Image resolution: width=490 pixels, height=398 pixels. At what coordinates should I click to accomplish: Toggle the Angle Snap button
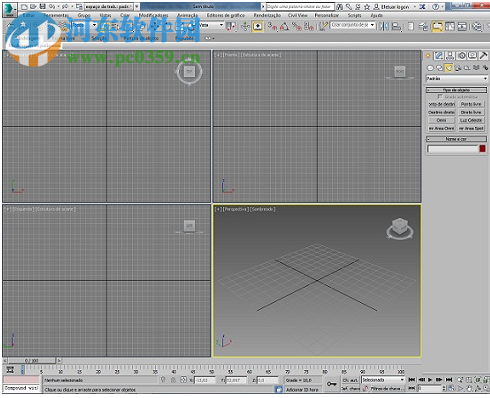pyautogui.click(x=284, y=26)
